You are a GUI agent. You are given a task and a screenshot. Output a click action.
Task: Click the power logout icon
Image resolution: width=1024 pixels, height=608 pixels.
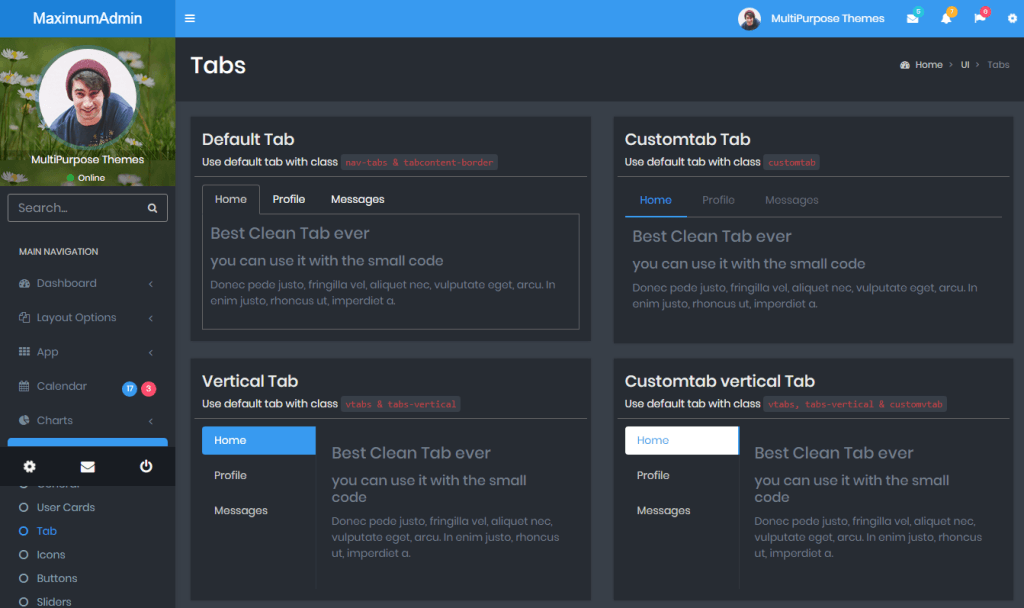tap(146, 466)
